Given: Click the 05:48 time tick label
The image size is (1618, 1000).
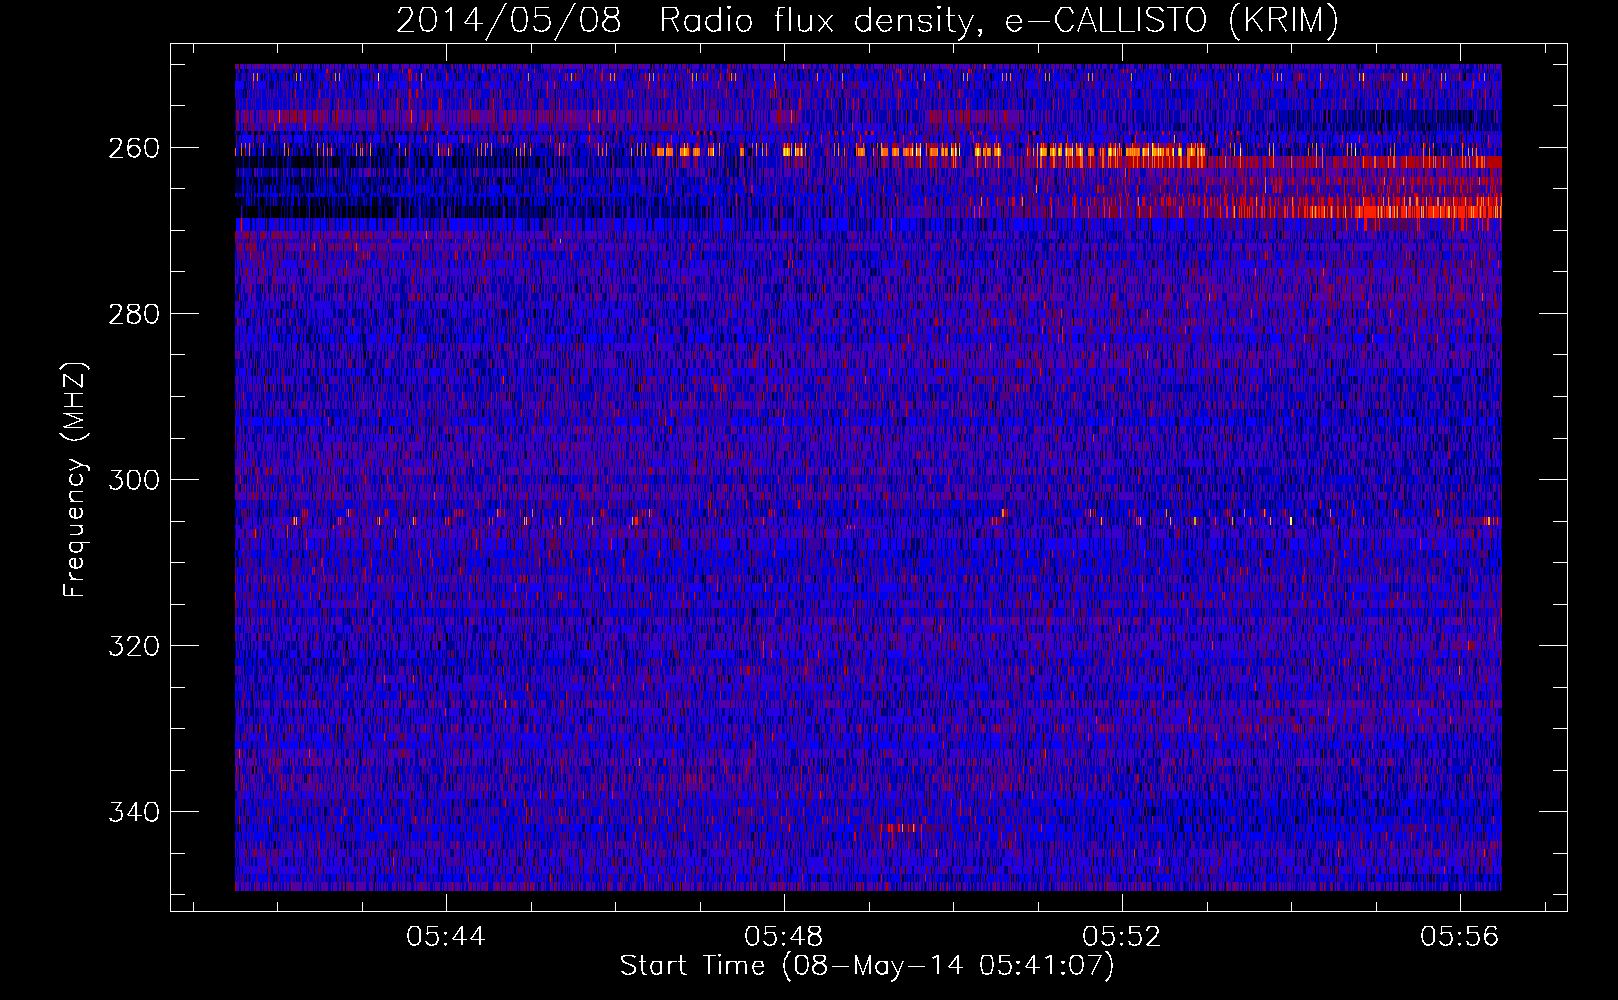Looking at the screenshot, I should (784, 937).
